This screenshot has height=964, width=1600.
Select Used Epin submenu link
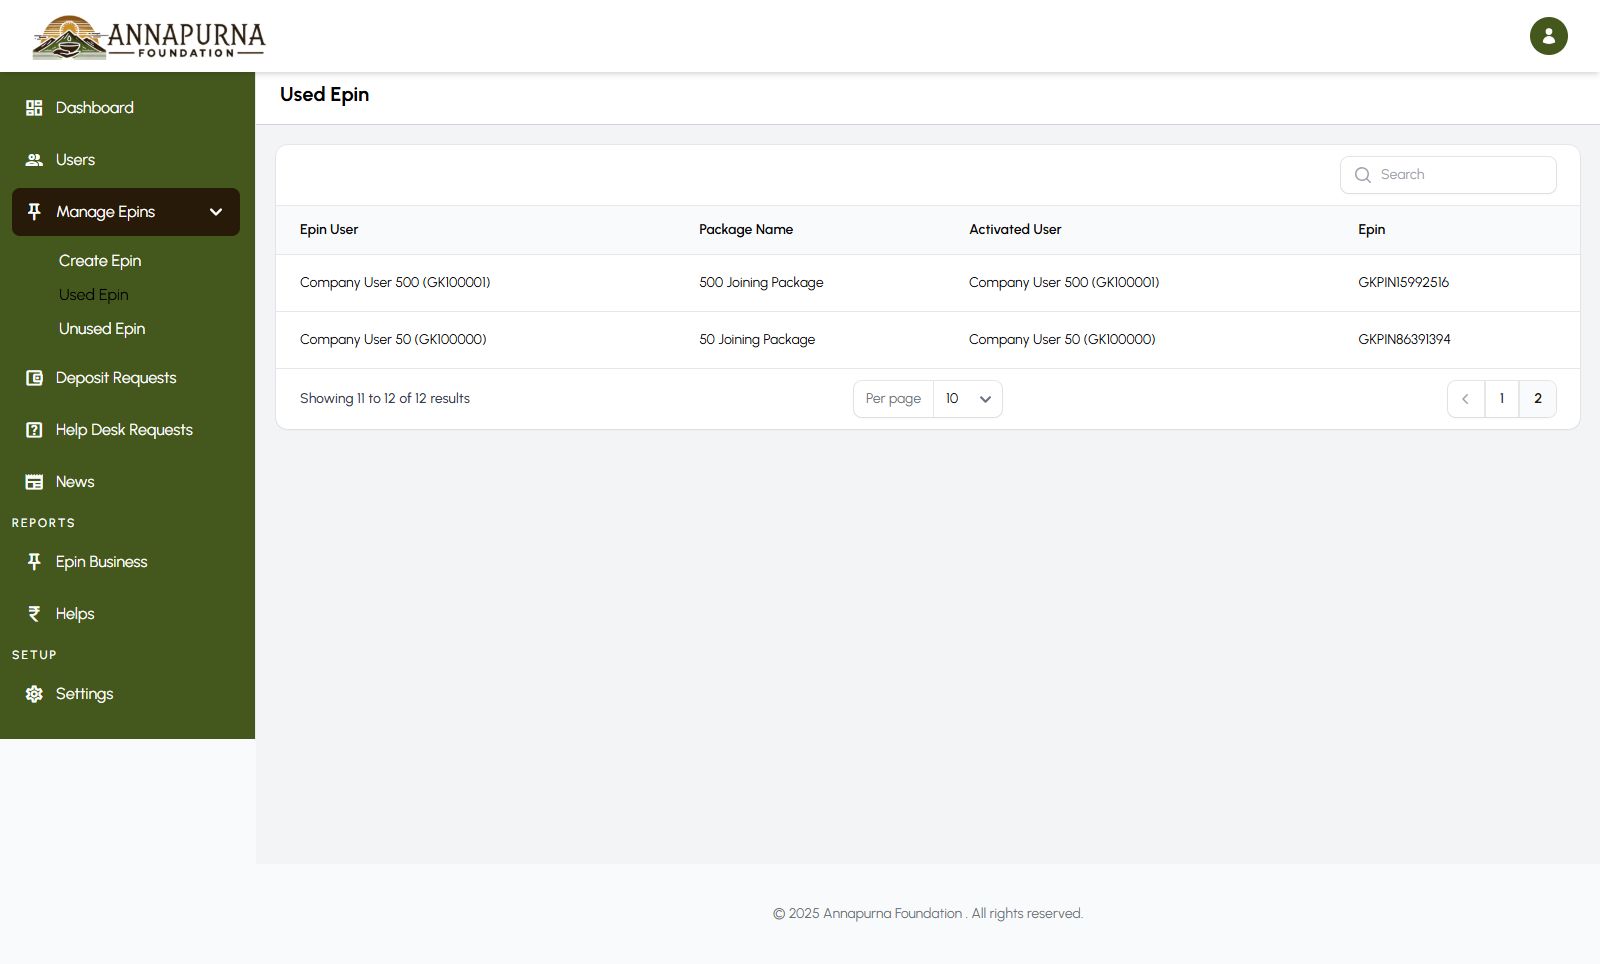click(x=93, y=295)
